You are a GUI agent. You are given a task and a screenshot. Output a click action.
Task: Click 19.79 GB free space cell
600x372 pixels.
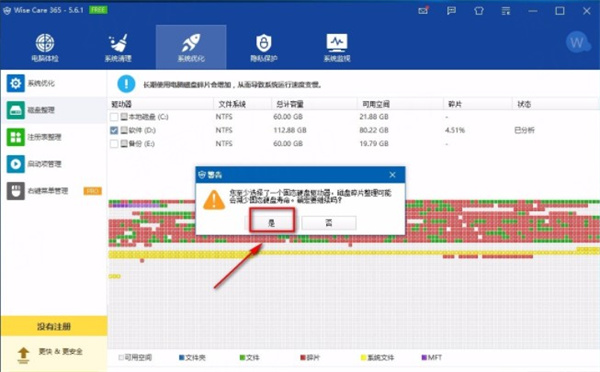point(374,144)
